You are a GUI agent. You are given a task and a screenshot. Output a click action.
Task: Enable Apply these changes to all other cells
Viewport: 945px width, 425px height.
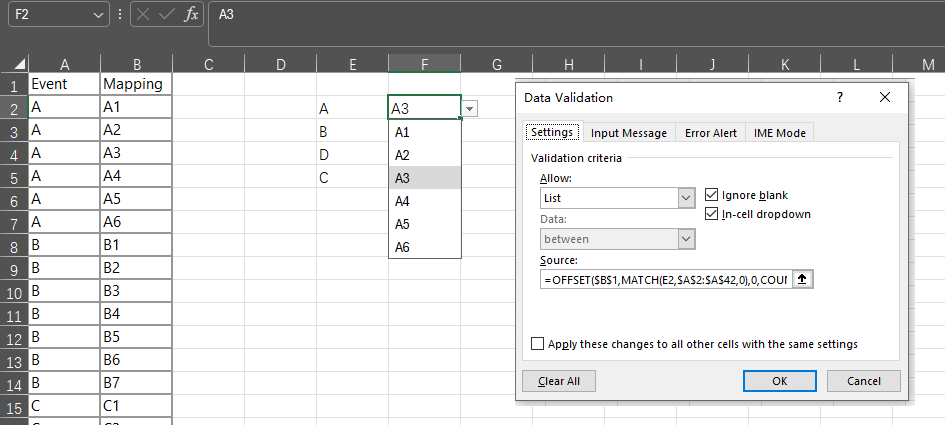click(537, 344)
